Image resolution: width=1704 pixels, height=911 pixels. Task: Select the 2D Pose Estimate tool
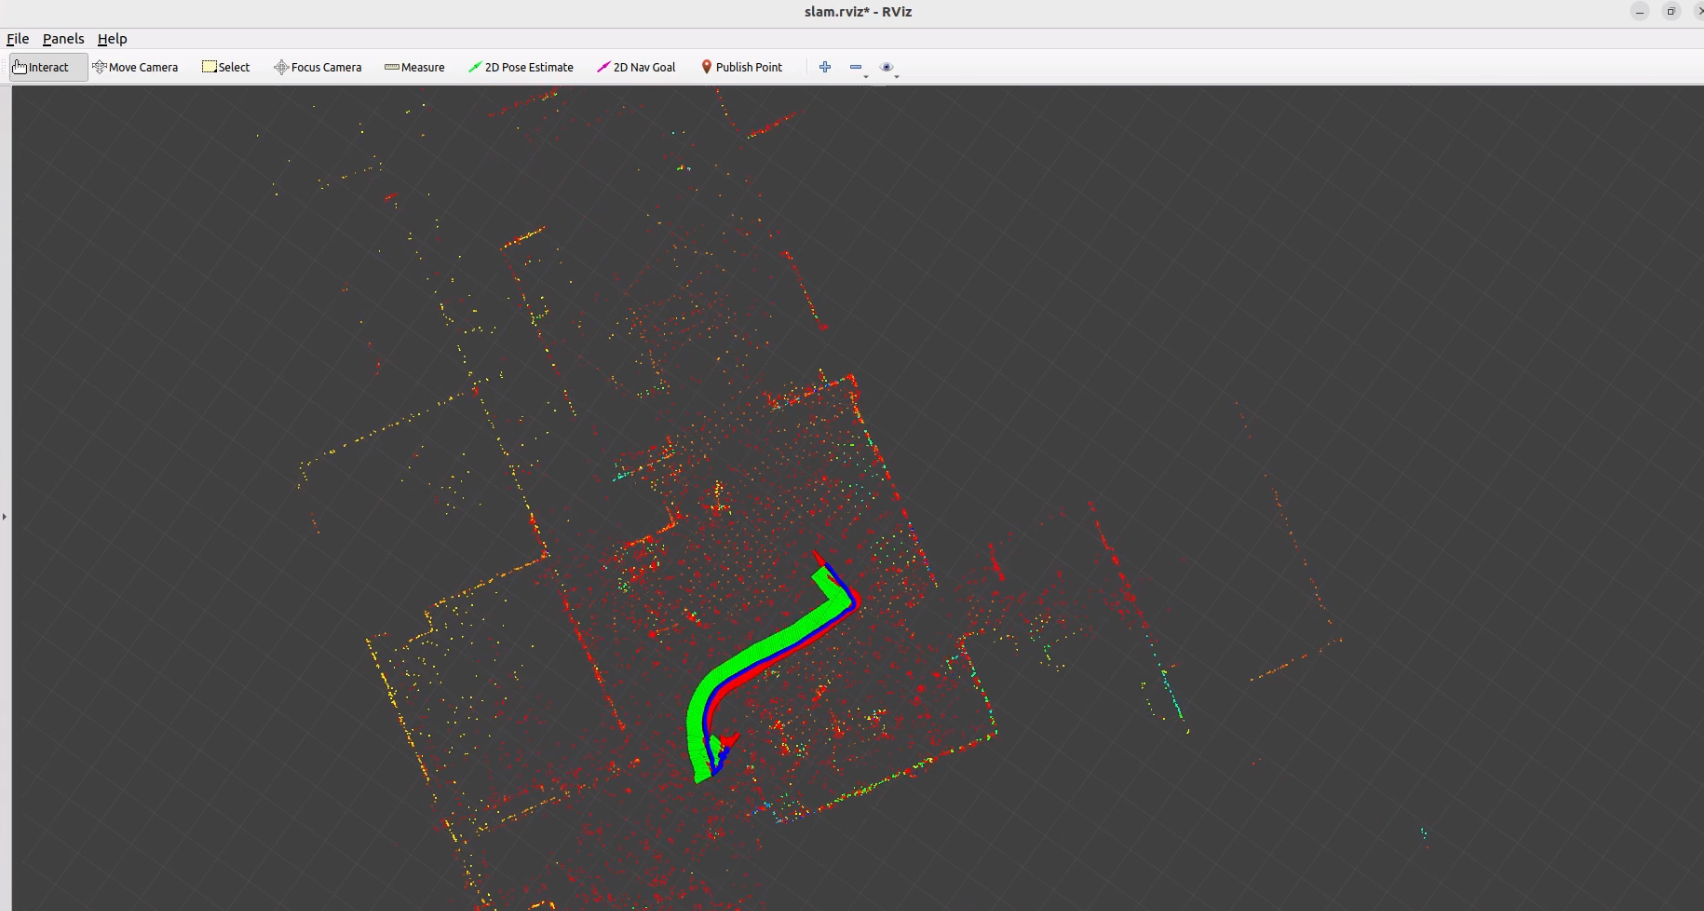(x=520, y=67)
